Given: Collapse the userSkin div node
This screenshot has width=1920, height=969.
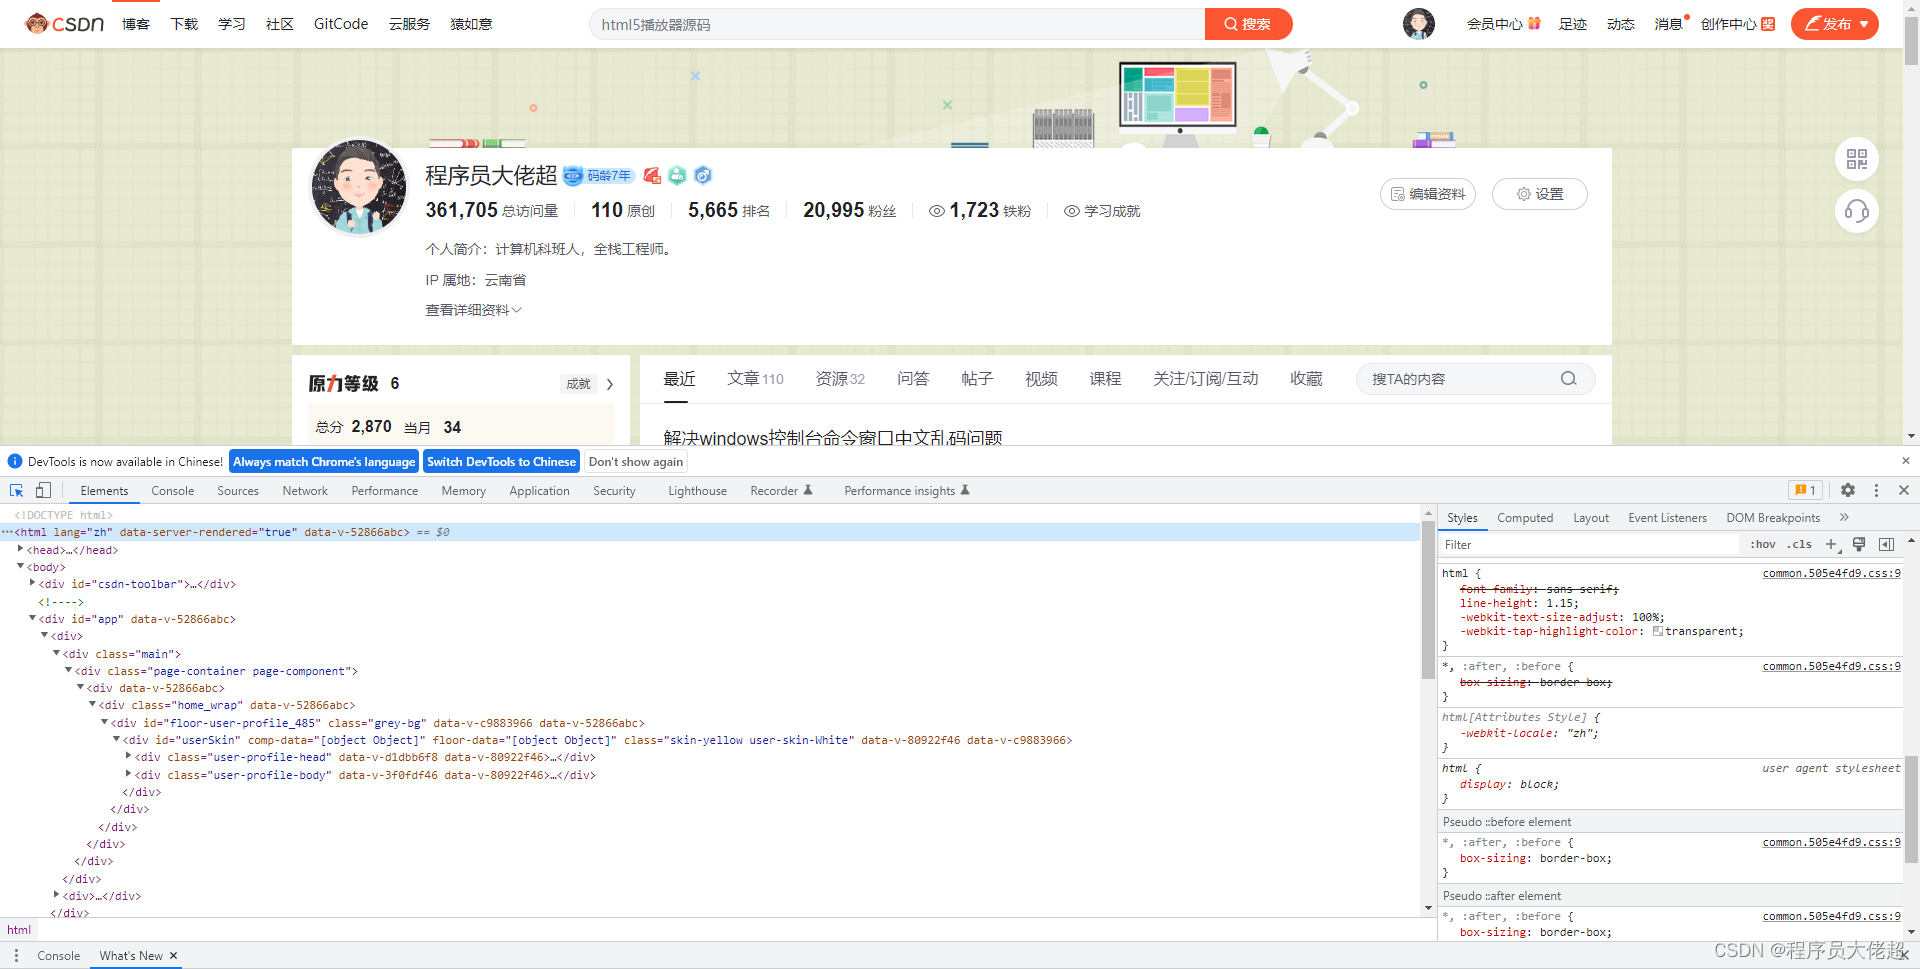Looking at the screenshot, I should [116, 739].
